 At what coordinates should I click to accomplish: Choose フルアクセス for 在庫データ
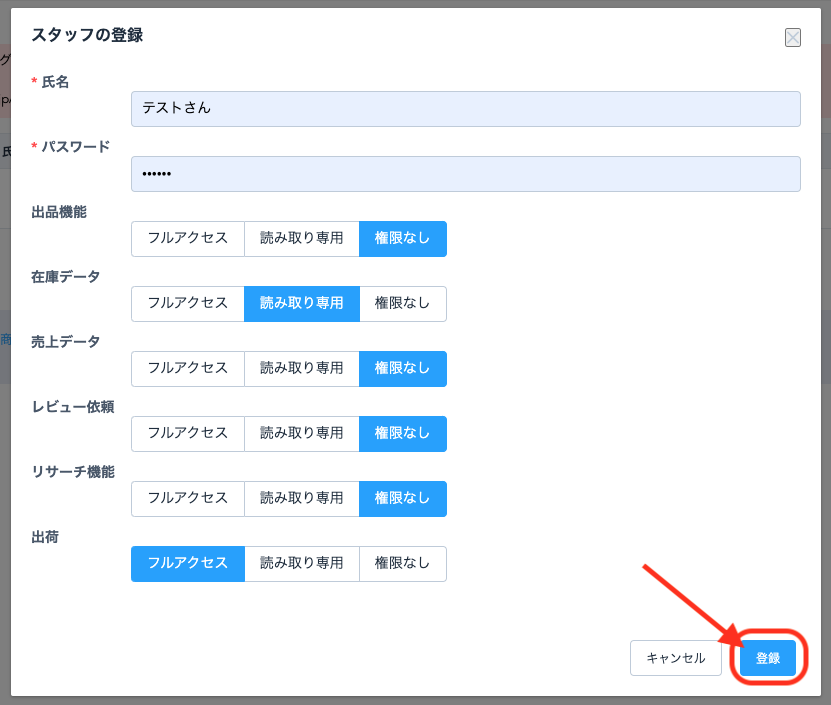188,304
